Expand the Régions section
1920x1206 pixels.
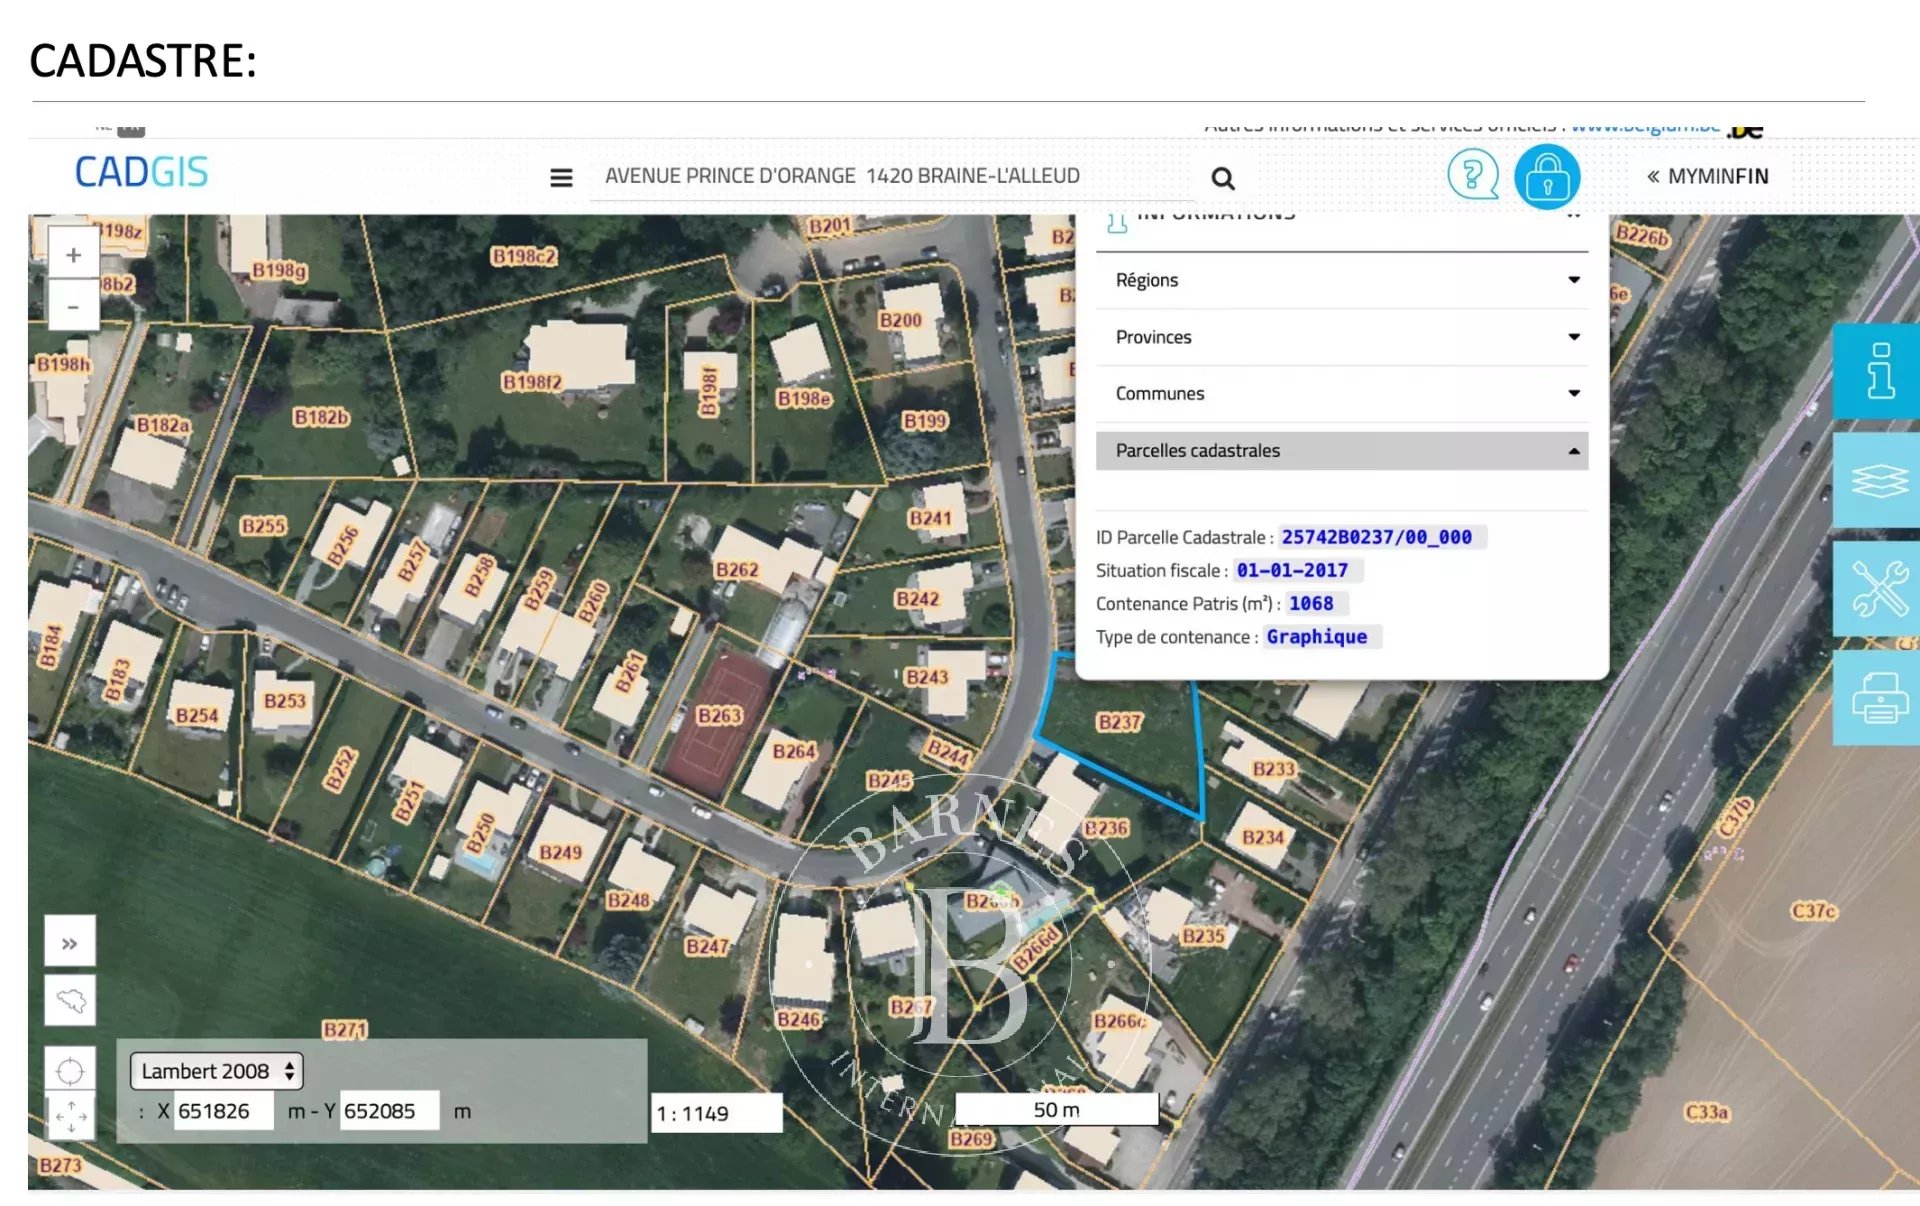coord(1342,281)
